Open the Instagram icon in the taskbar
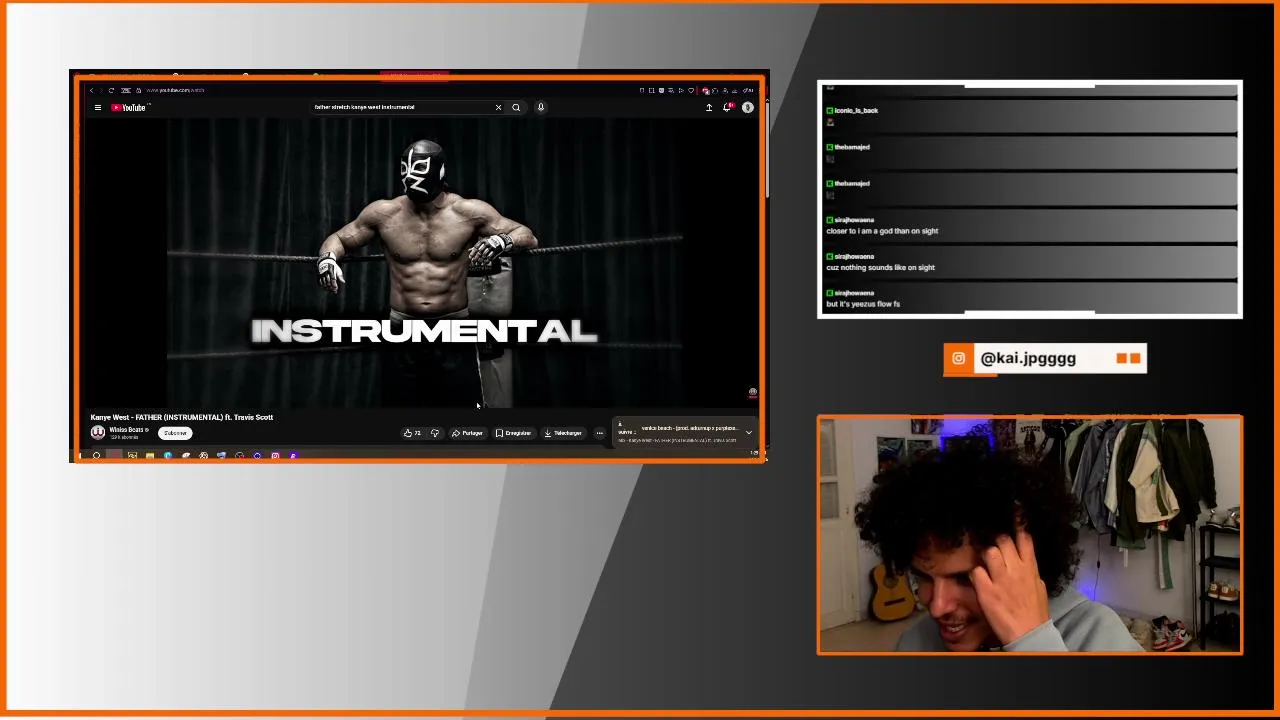This screenshot has height=720, width=1280. point(275,456)
